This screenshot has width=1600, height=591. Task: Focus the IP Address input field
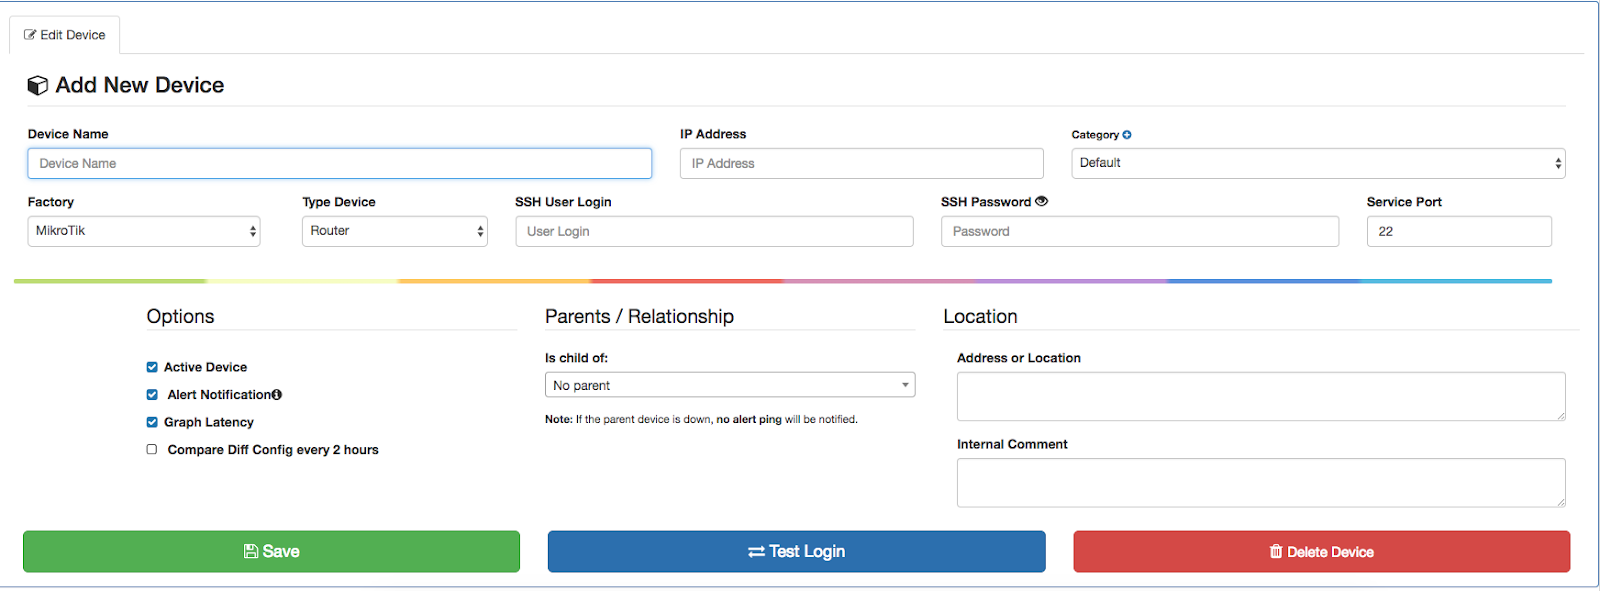pos(862,163)
